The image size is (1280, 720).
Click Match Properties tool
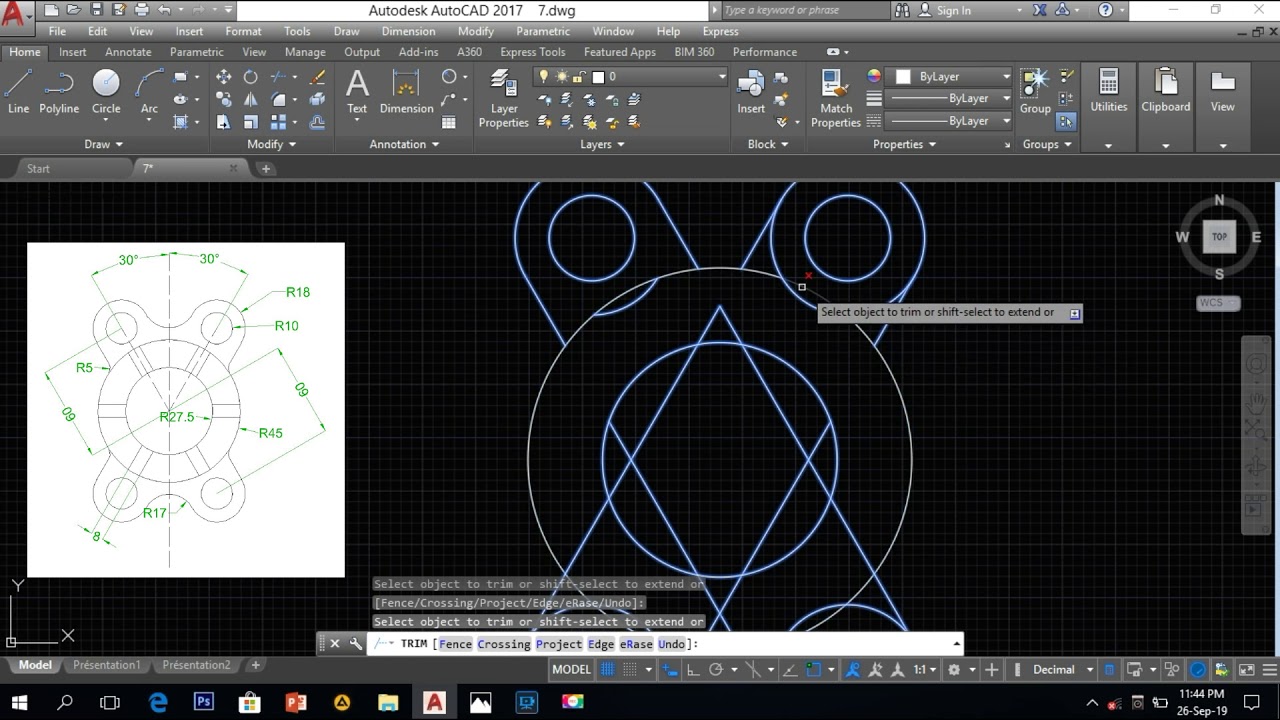836,98
